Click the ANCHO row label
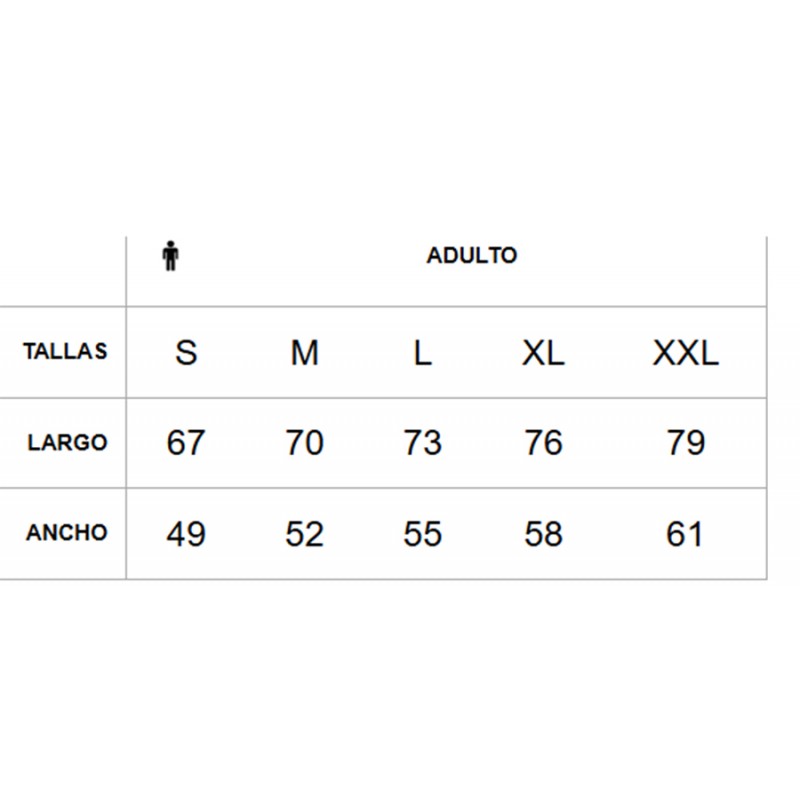 (66, 533)
